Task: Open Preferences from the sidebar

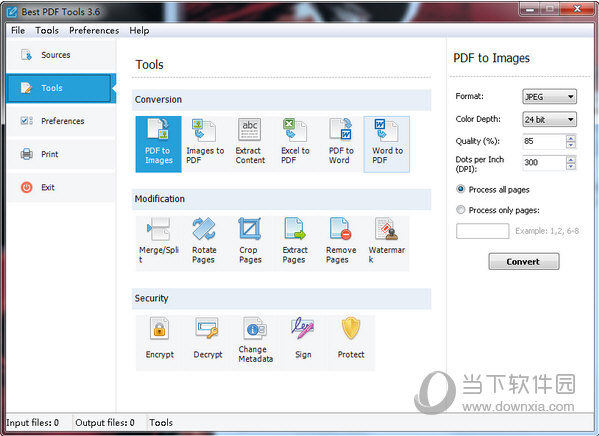Action: click(61, 121)
